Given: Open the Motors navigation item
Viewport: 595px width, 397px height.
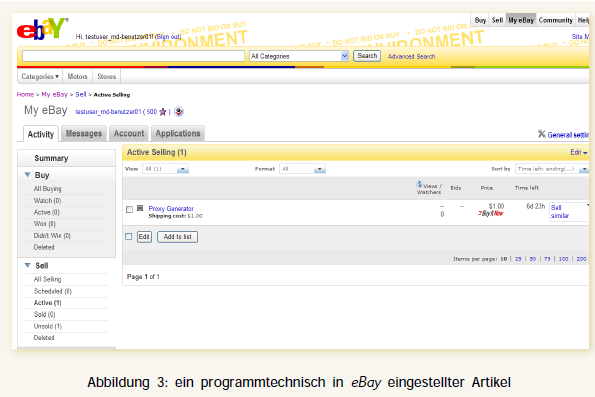Looking at the screenshot, I should pyautogui.click(x=77, y=76).
